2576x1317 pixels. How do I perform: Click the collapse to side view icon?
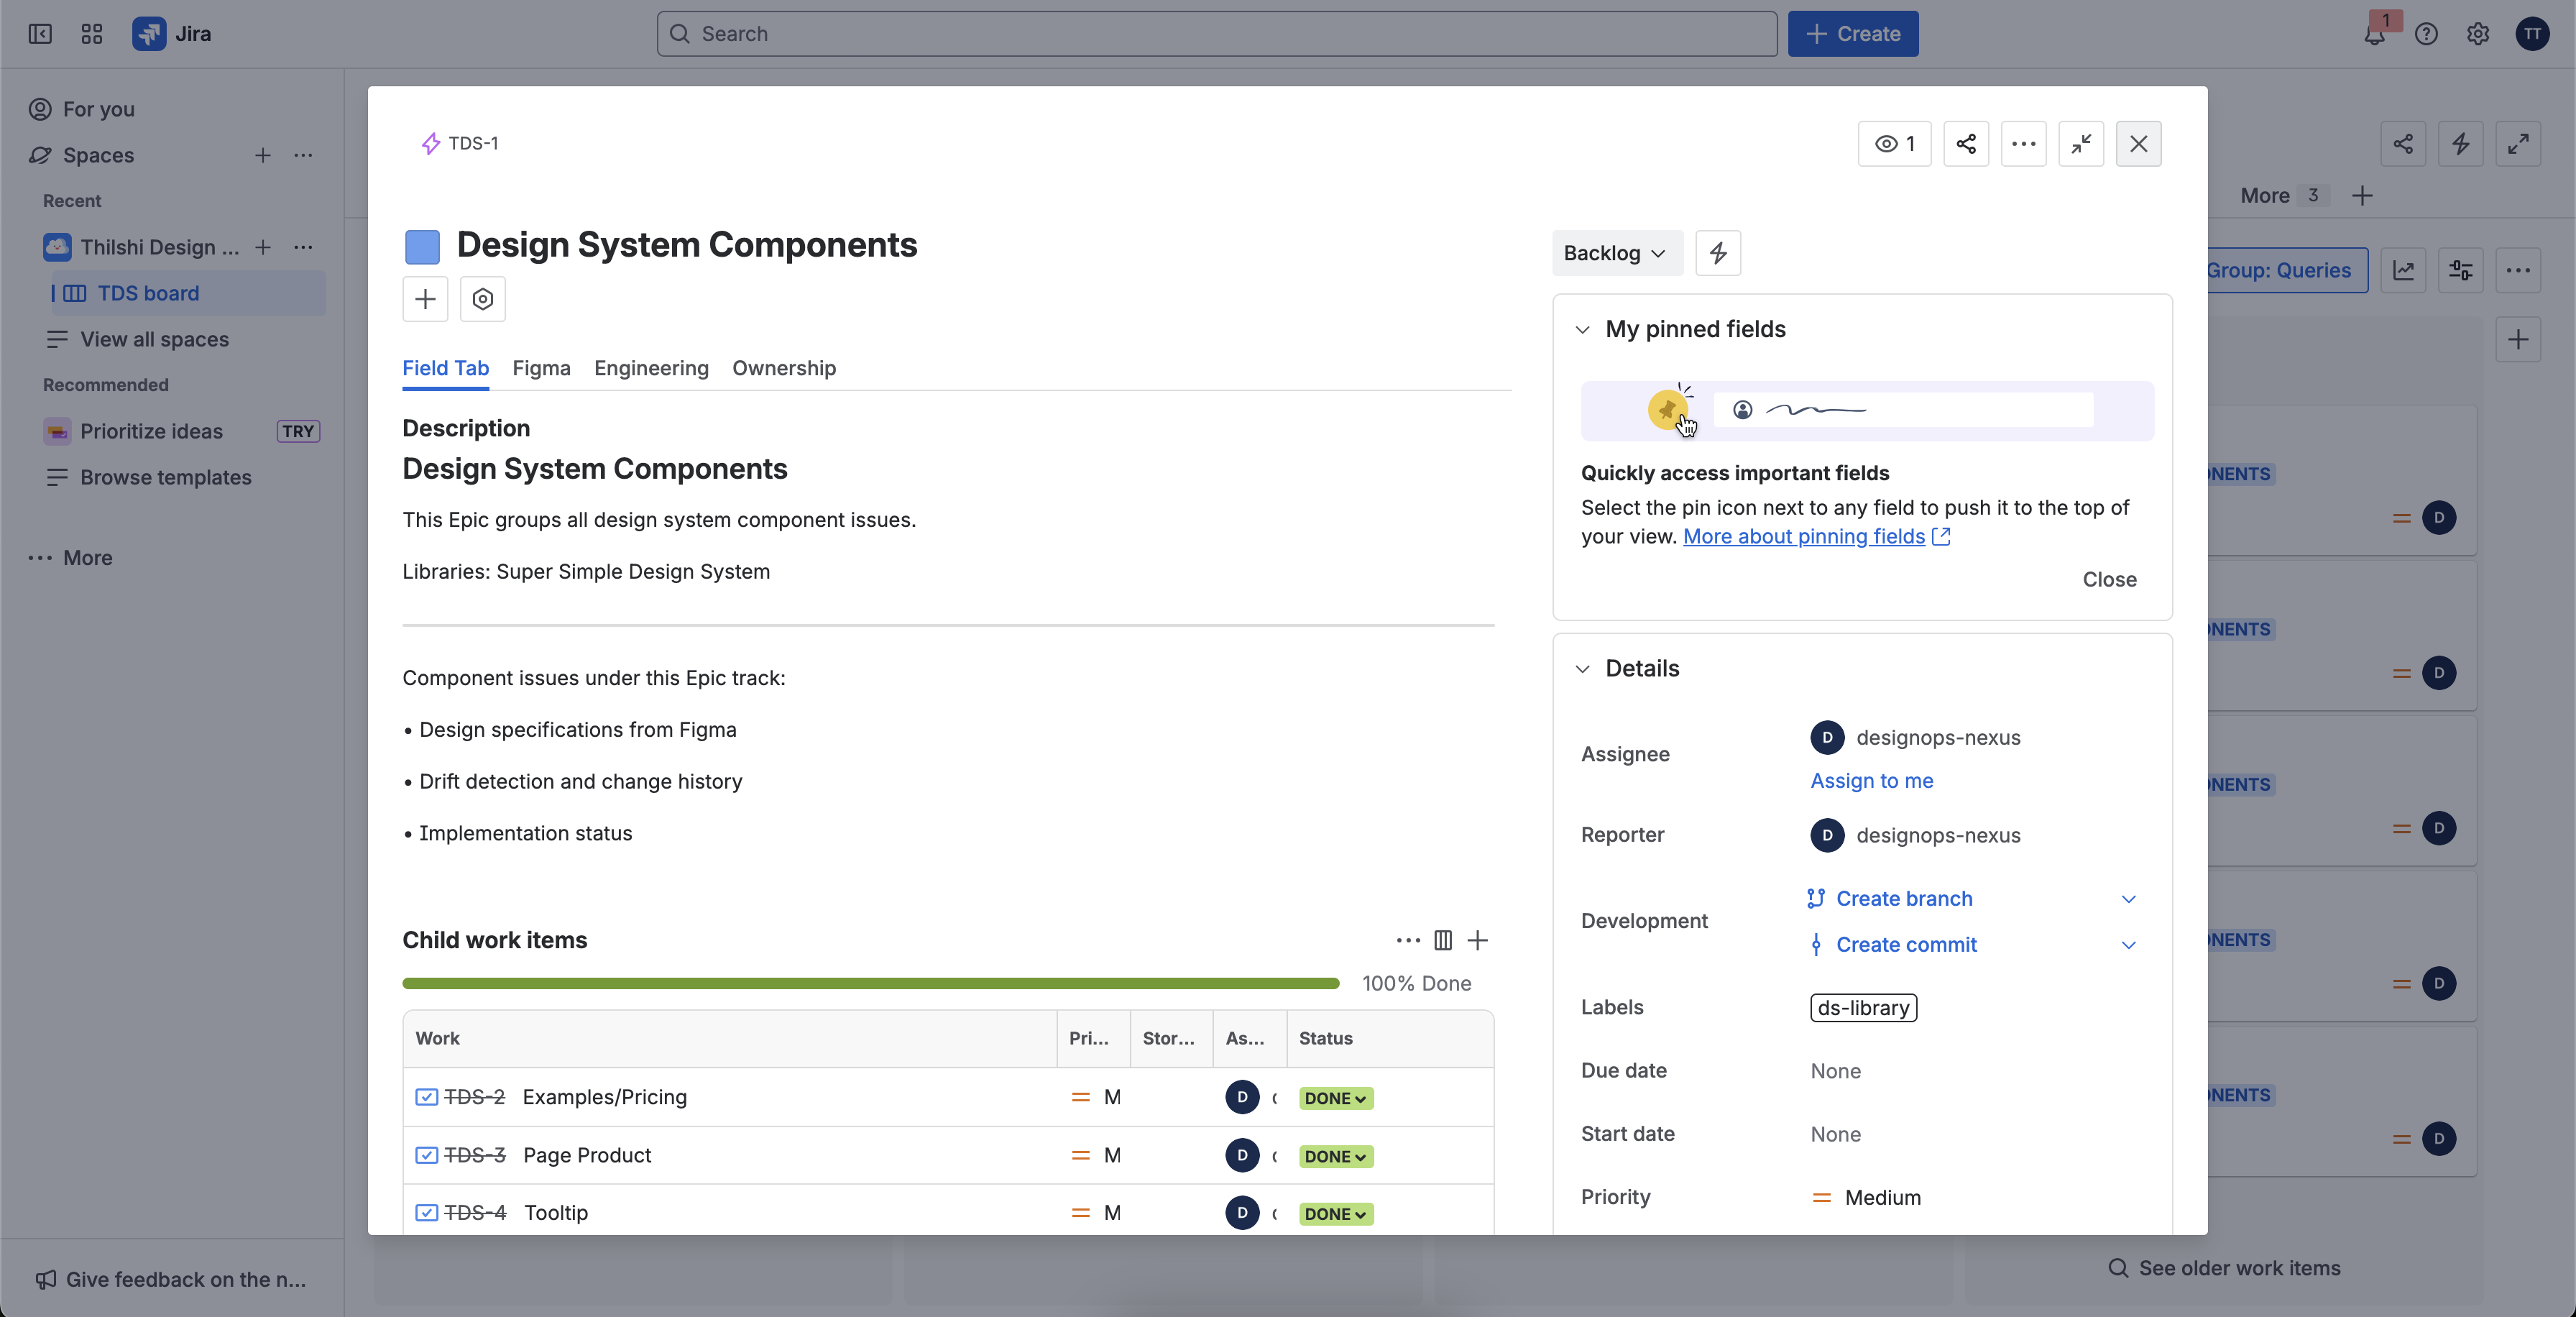(x=2081, y=144)
